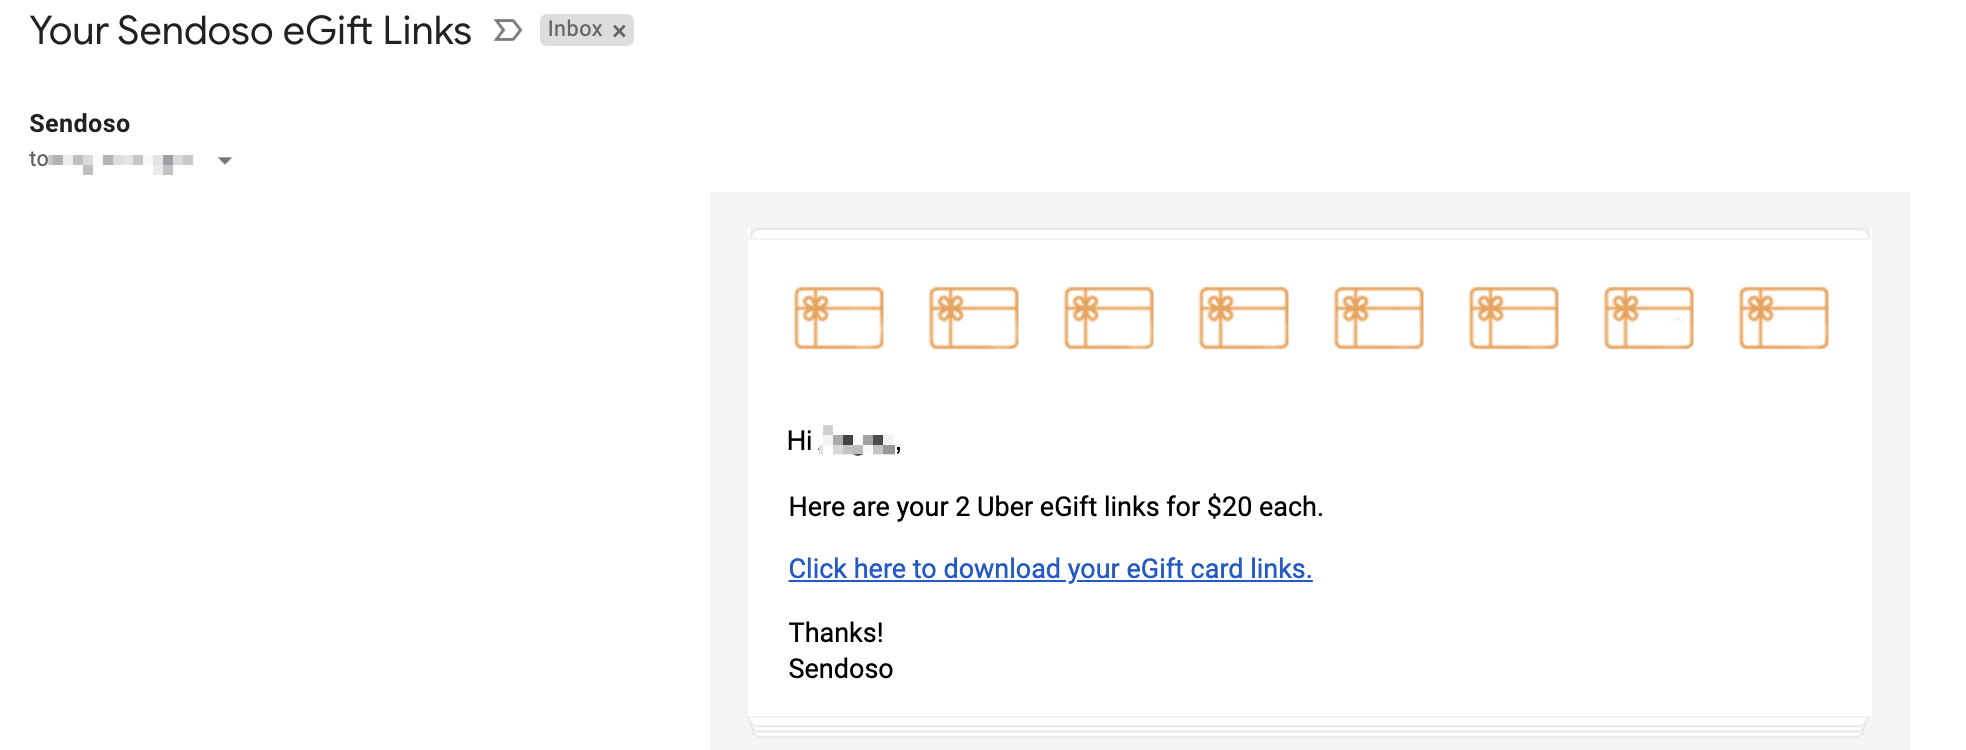Click the Inbox label tag
This screenshot has width=1966, height=750.
(576, 29)
